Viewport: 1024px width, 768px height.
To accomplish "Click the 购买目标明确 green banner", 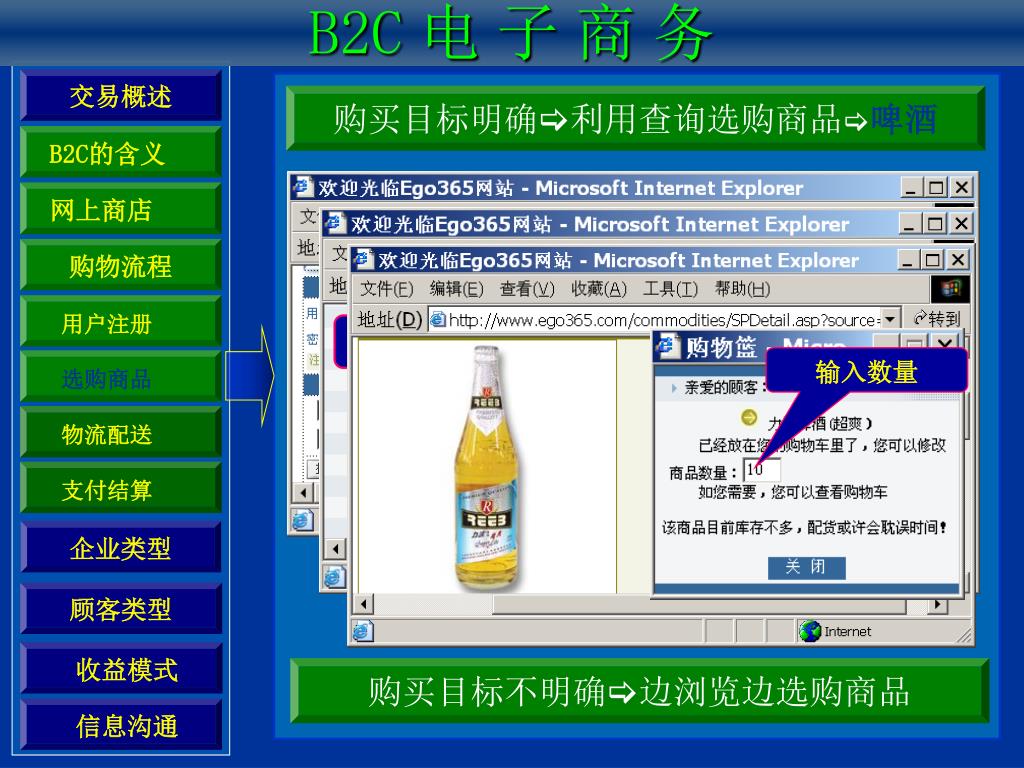I will pos(635,119).
